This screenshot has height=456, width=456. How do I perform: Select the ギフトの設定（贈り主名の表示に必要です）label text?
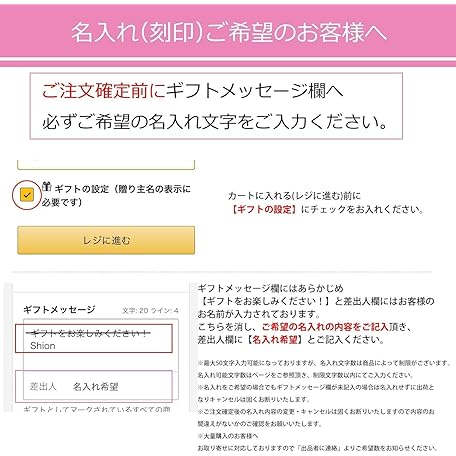[x=116, y=195]
